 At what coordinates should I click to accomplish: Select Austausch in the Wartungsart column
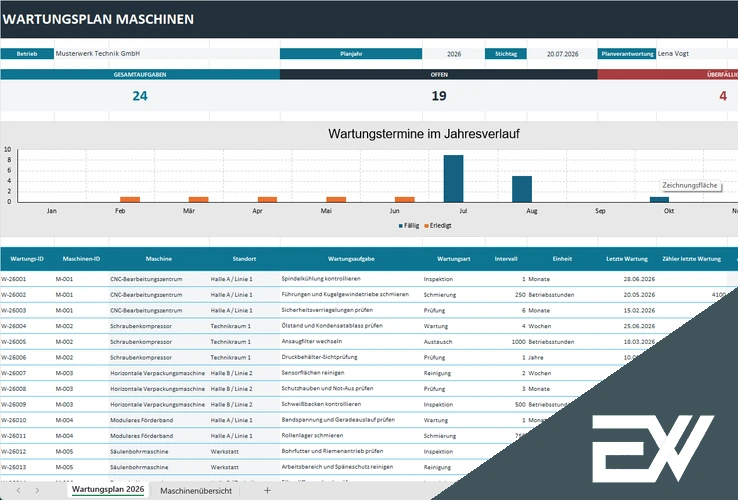pyautogui.click(x=454, y=342)
